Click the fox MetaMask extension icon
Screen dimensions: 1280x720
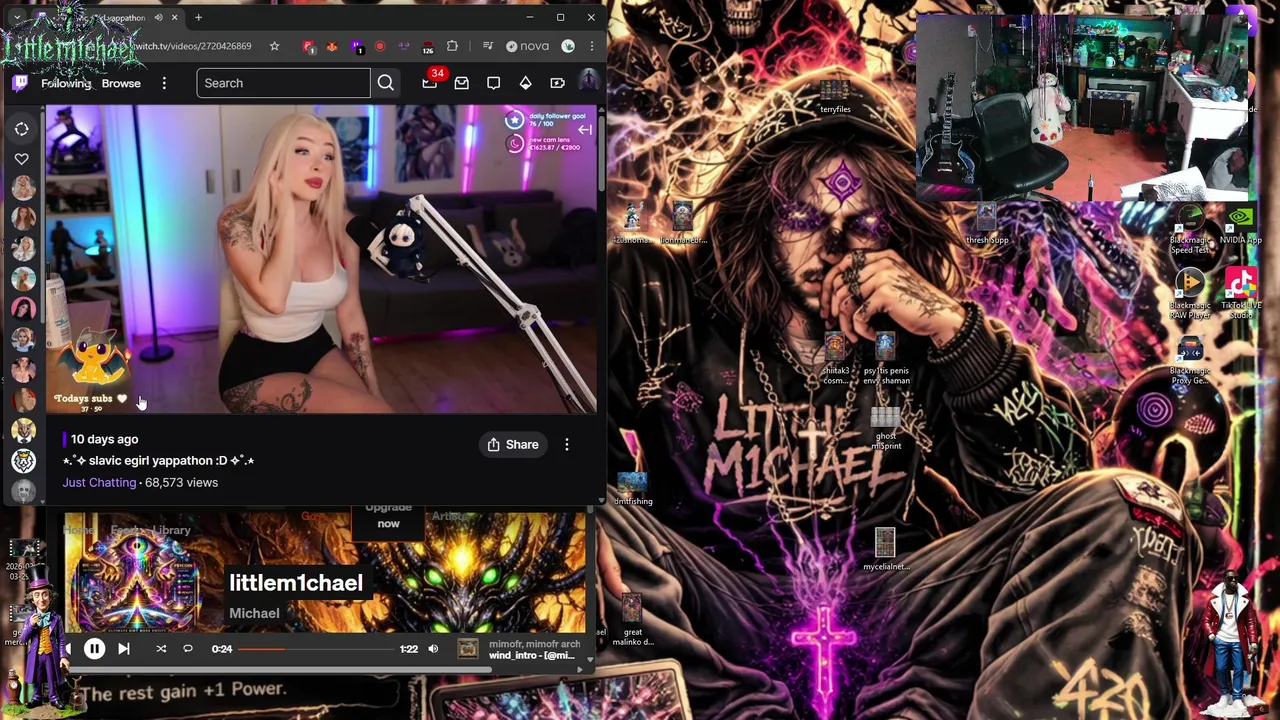point(332,46)
